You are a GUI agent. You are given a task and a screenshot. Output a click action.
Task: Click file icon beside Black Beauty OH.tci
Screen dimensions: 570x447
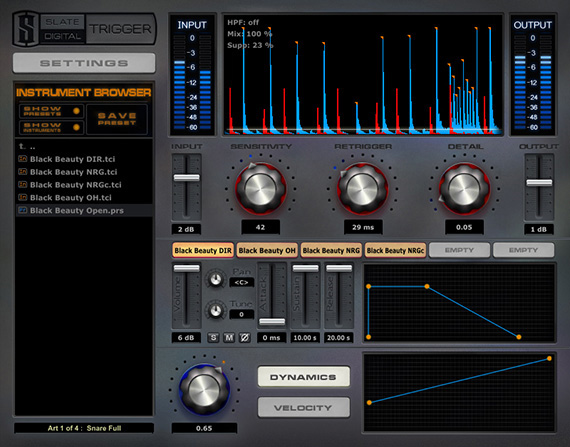click(23, 197)
